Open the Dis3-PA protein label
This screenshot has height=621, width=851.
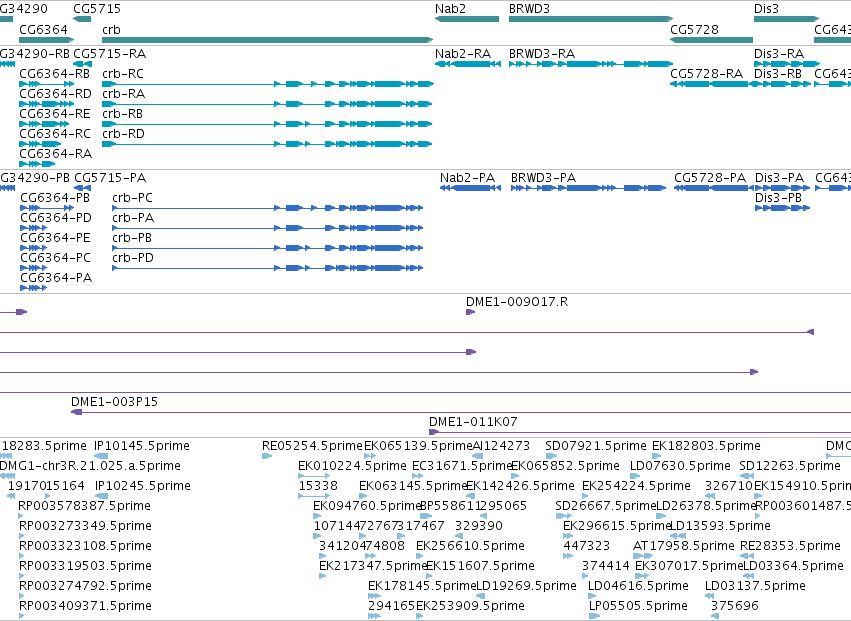tap(779, 178)
